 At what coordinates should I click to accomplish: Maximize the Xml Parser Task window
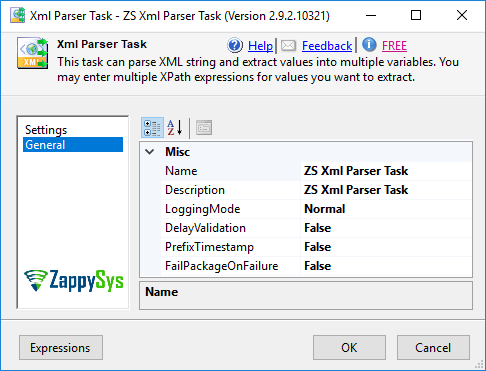416,15
